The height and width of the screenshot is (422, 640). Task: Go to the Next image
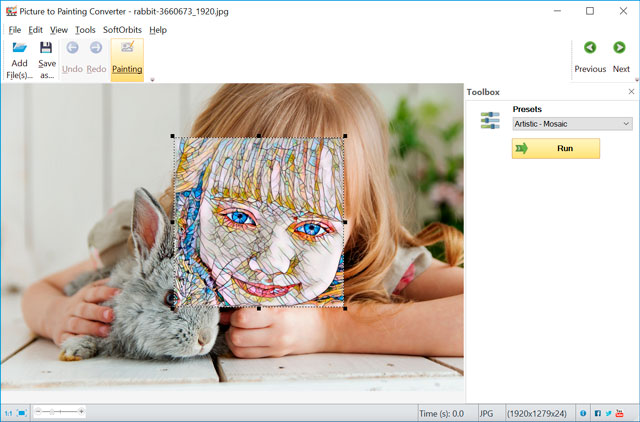tap(621, 48)
